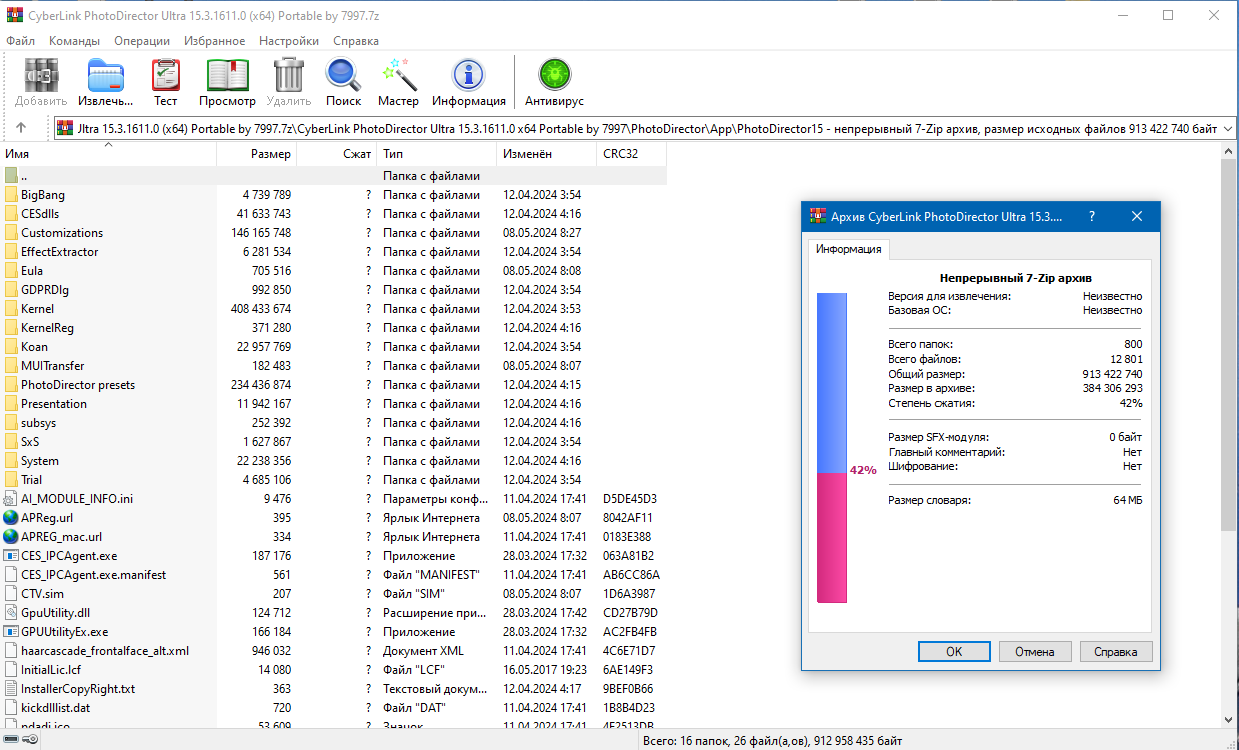Sort by the Размер column header
Screen dimensions: 1239x750
click(257, 154)
